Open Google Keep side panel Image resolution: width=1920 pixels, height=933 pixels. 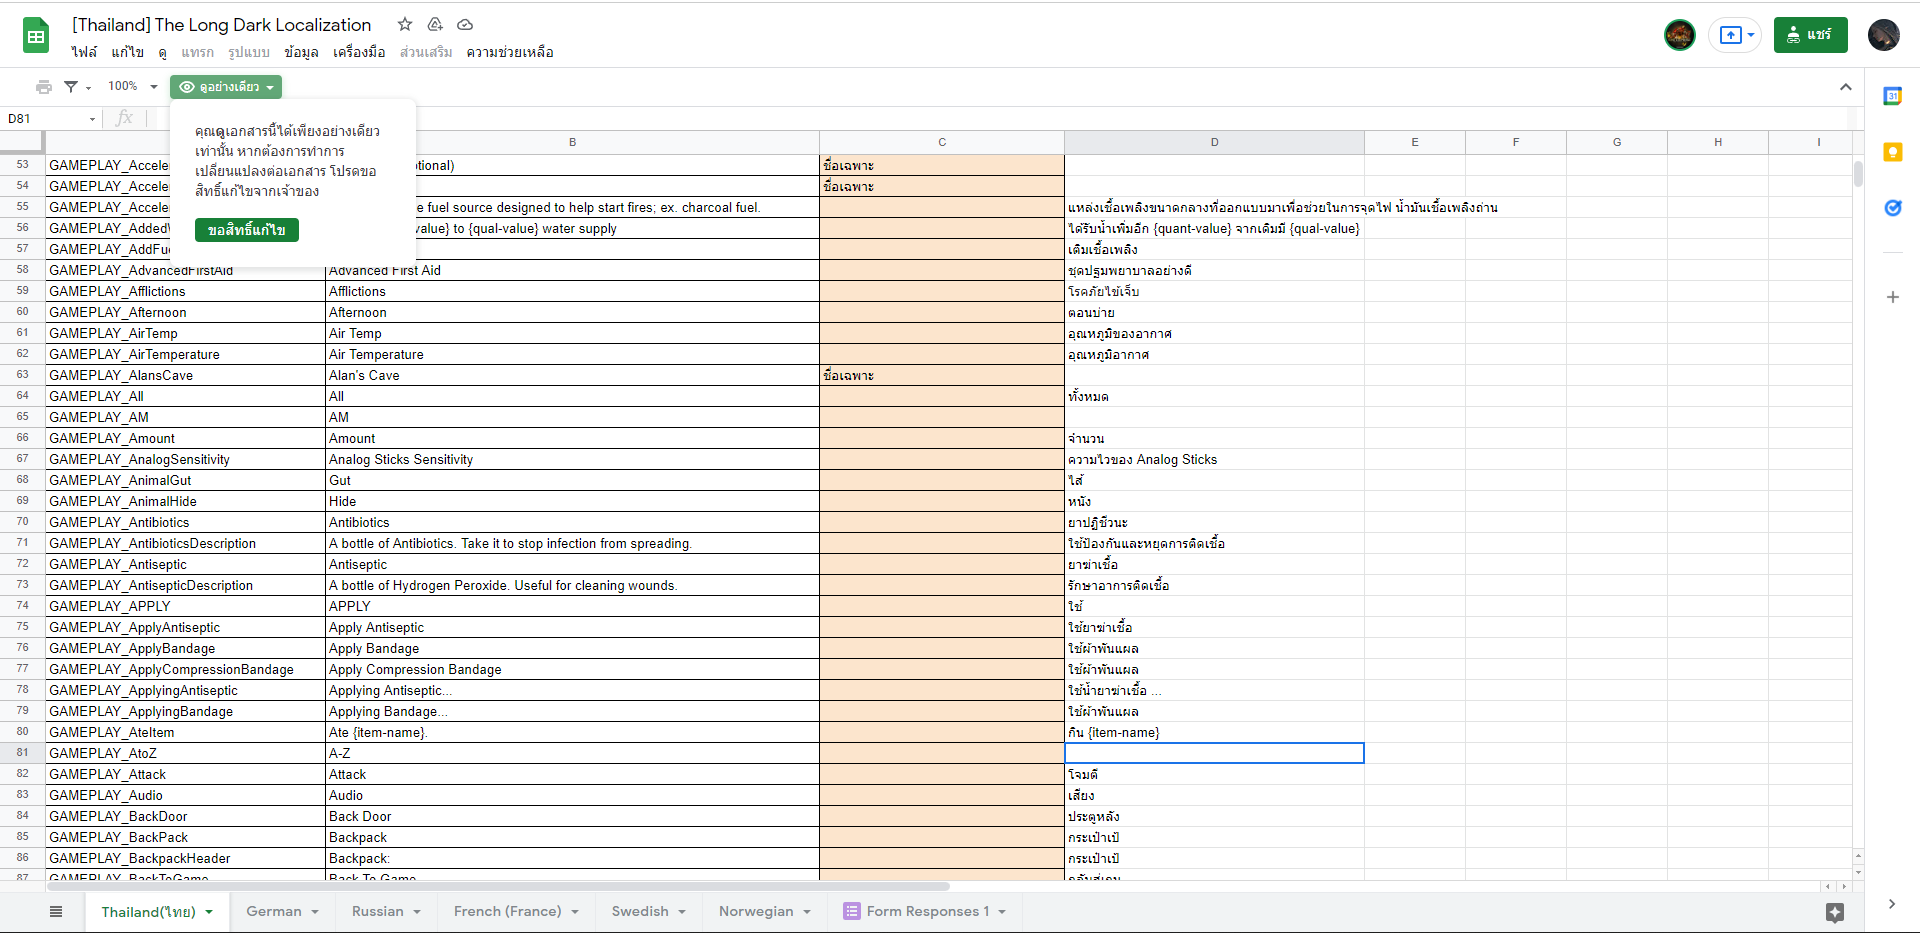click(1892, 152)
